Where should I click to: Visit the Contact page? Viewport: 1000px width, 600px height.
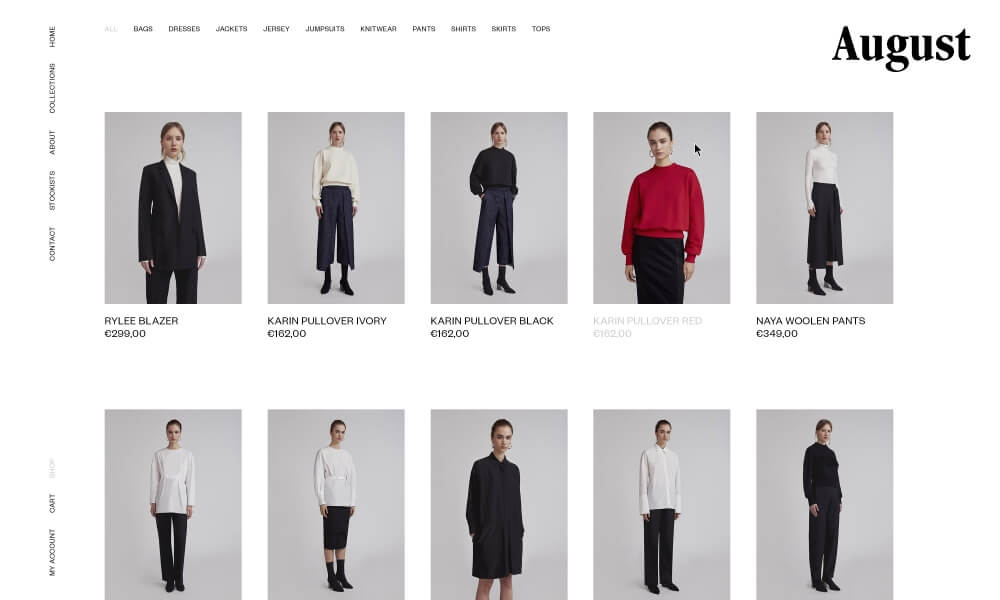click(x=52, y=244)
